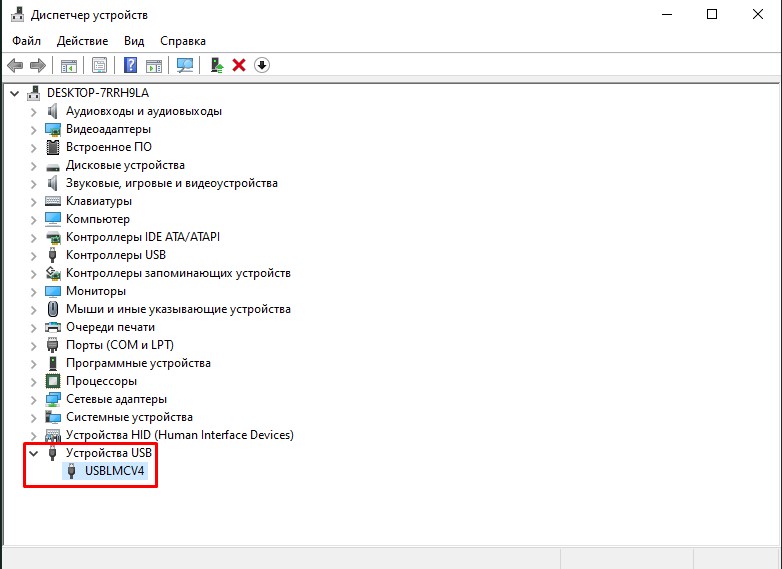Open the Вид menu
This screenshot has width=782, height=569.
(134, 41)
